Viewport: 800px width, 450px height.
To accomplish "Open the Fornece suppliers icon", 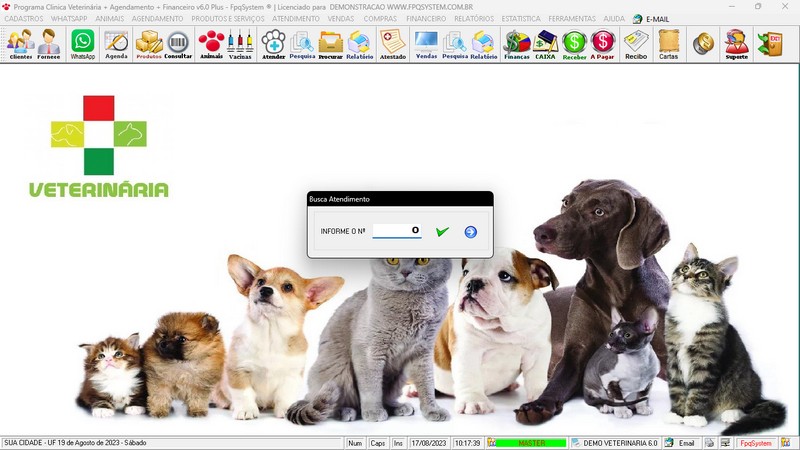I will point(49,44).
